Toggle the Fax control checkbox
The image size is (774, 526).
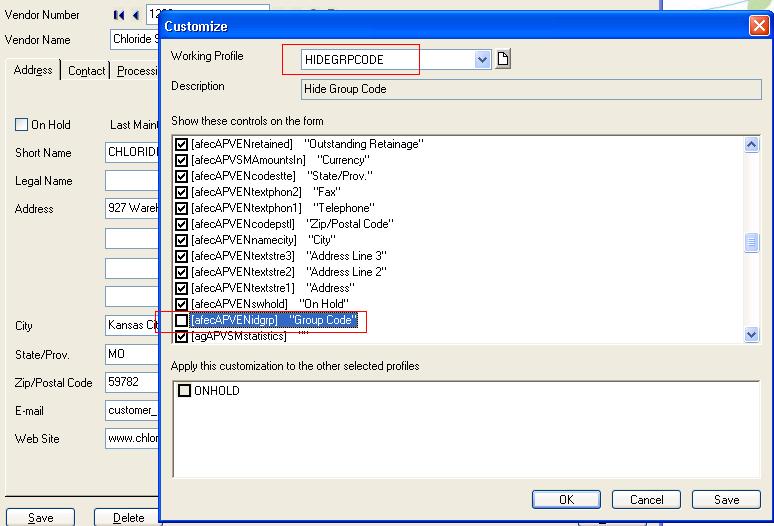pos(182,192)
